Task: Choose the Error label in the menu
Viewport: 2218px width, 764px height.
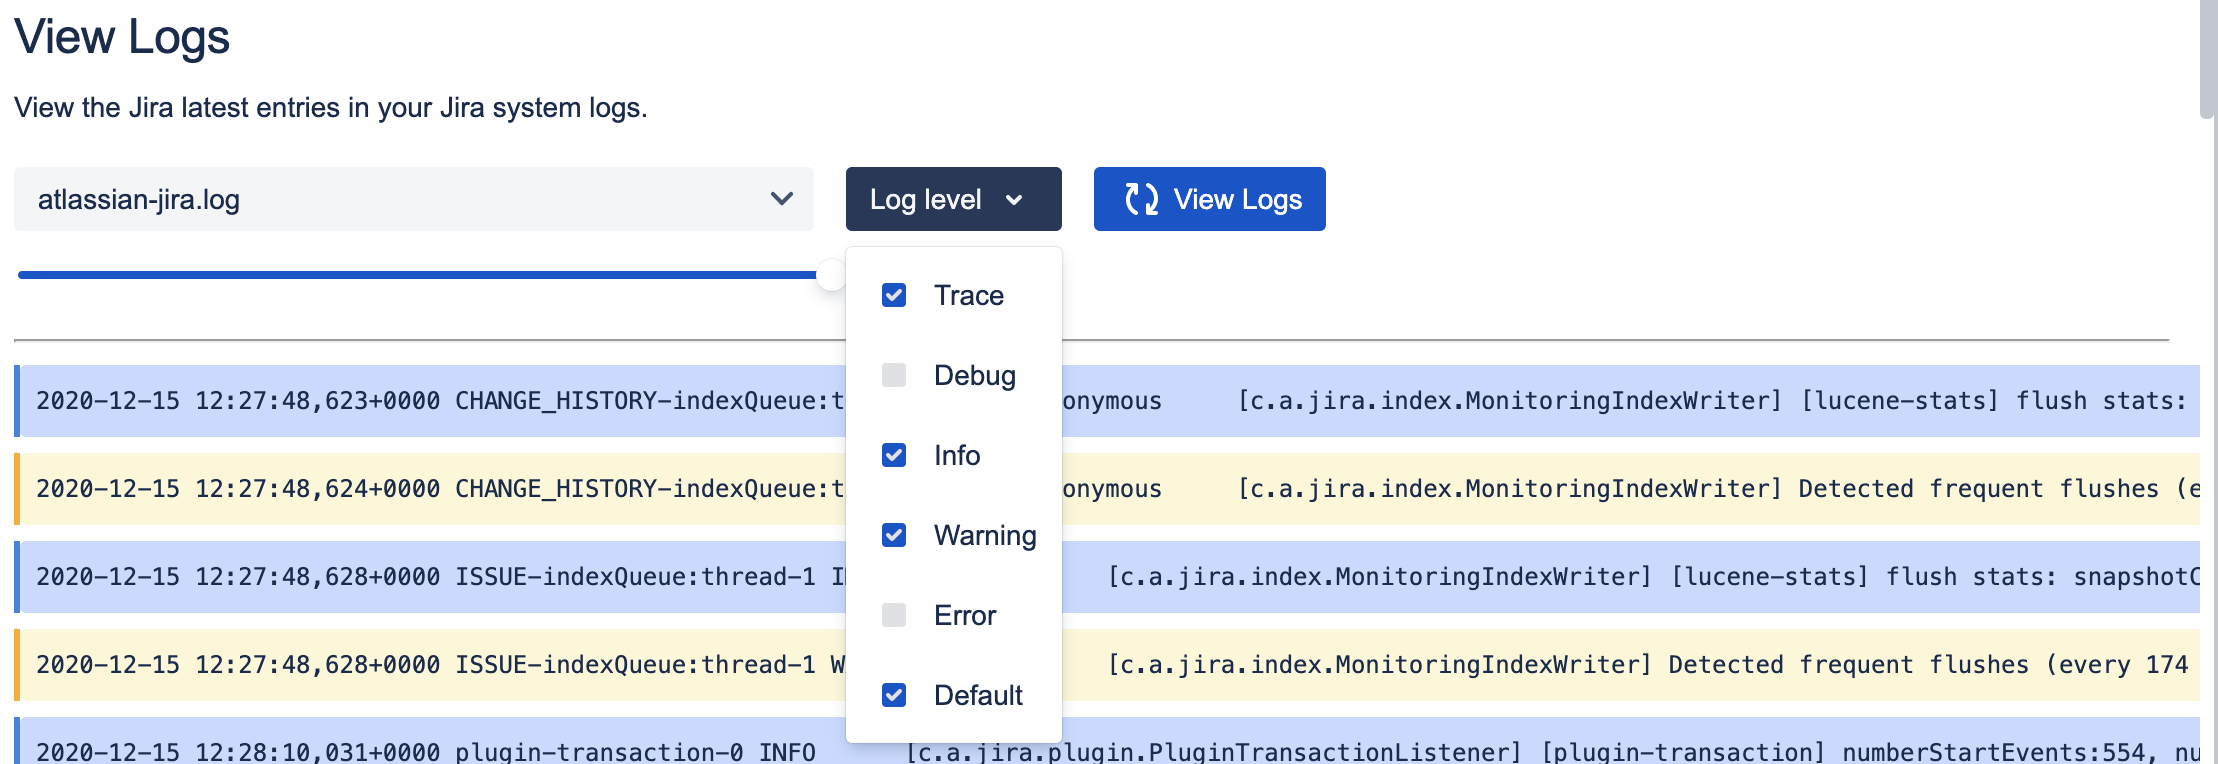Action: [x=964, y=615]
